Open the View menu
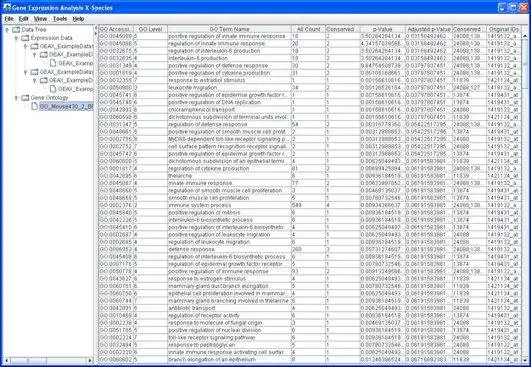This screenshot has width=531, height=367. click(x=40, y=19)
